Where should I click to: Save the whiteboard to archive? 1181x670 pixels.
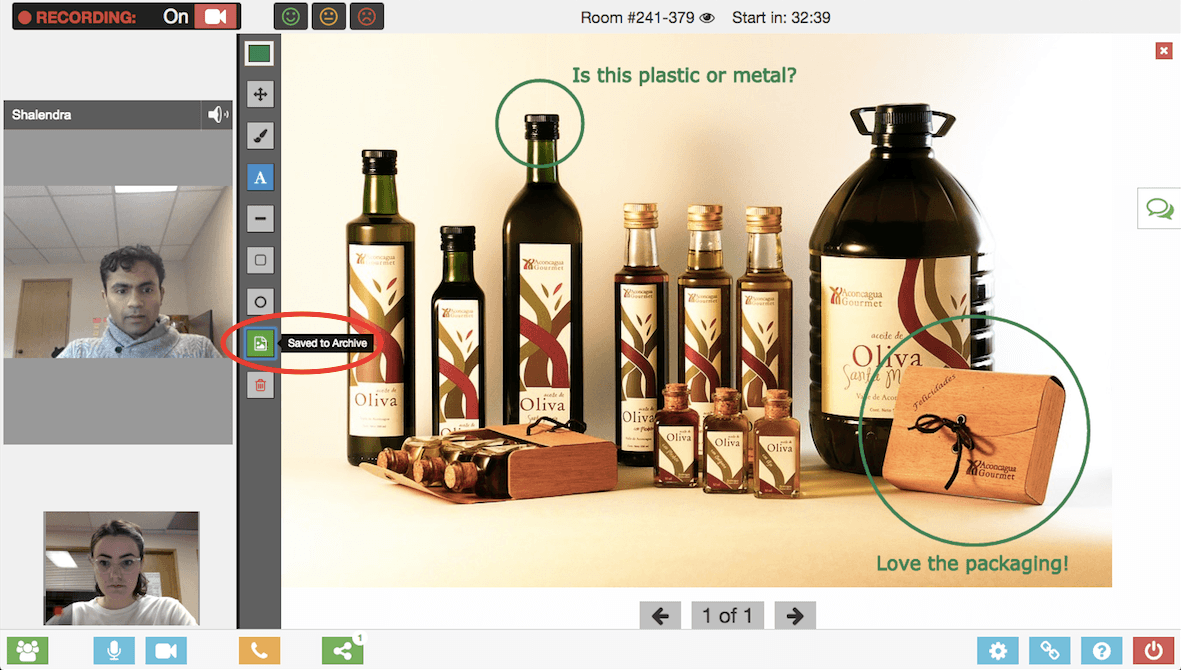coord(259,342)
